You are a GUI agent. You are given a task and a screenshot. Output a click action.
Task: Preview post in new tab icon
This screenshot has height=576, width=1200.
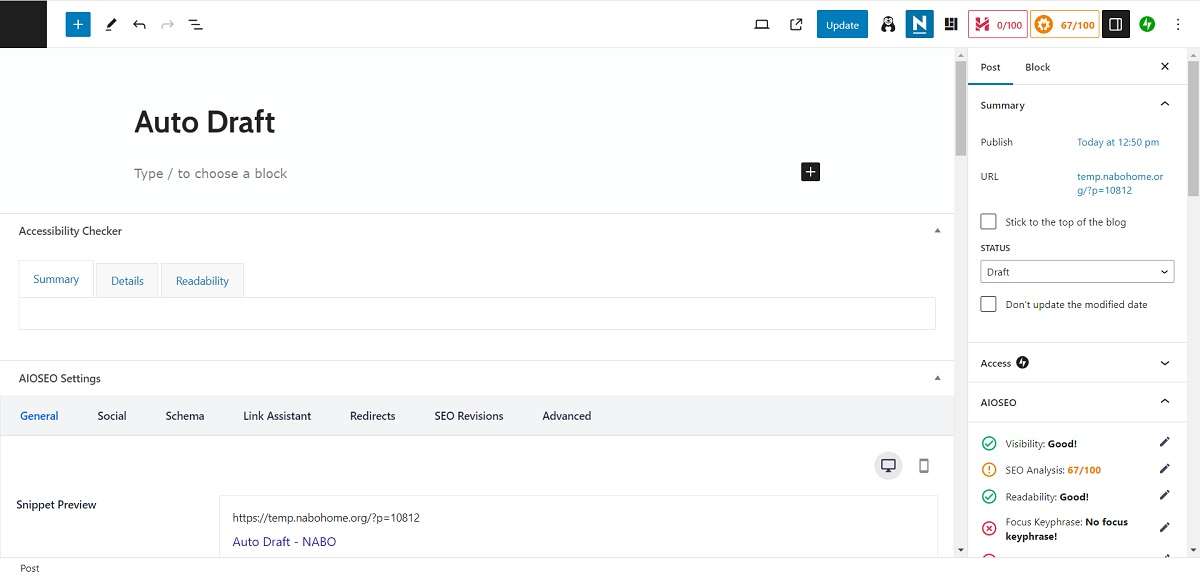coord(796,24)
